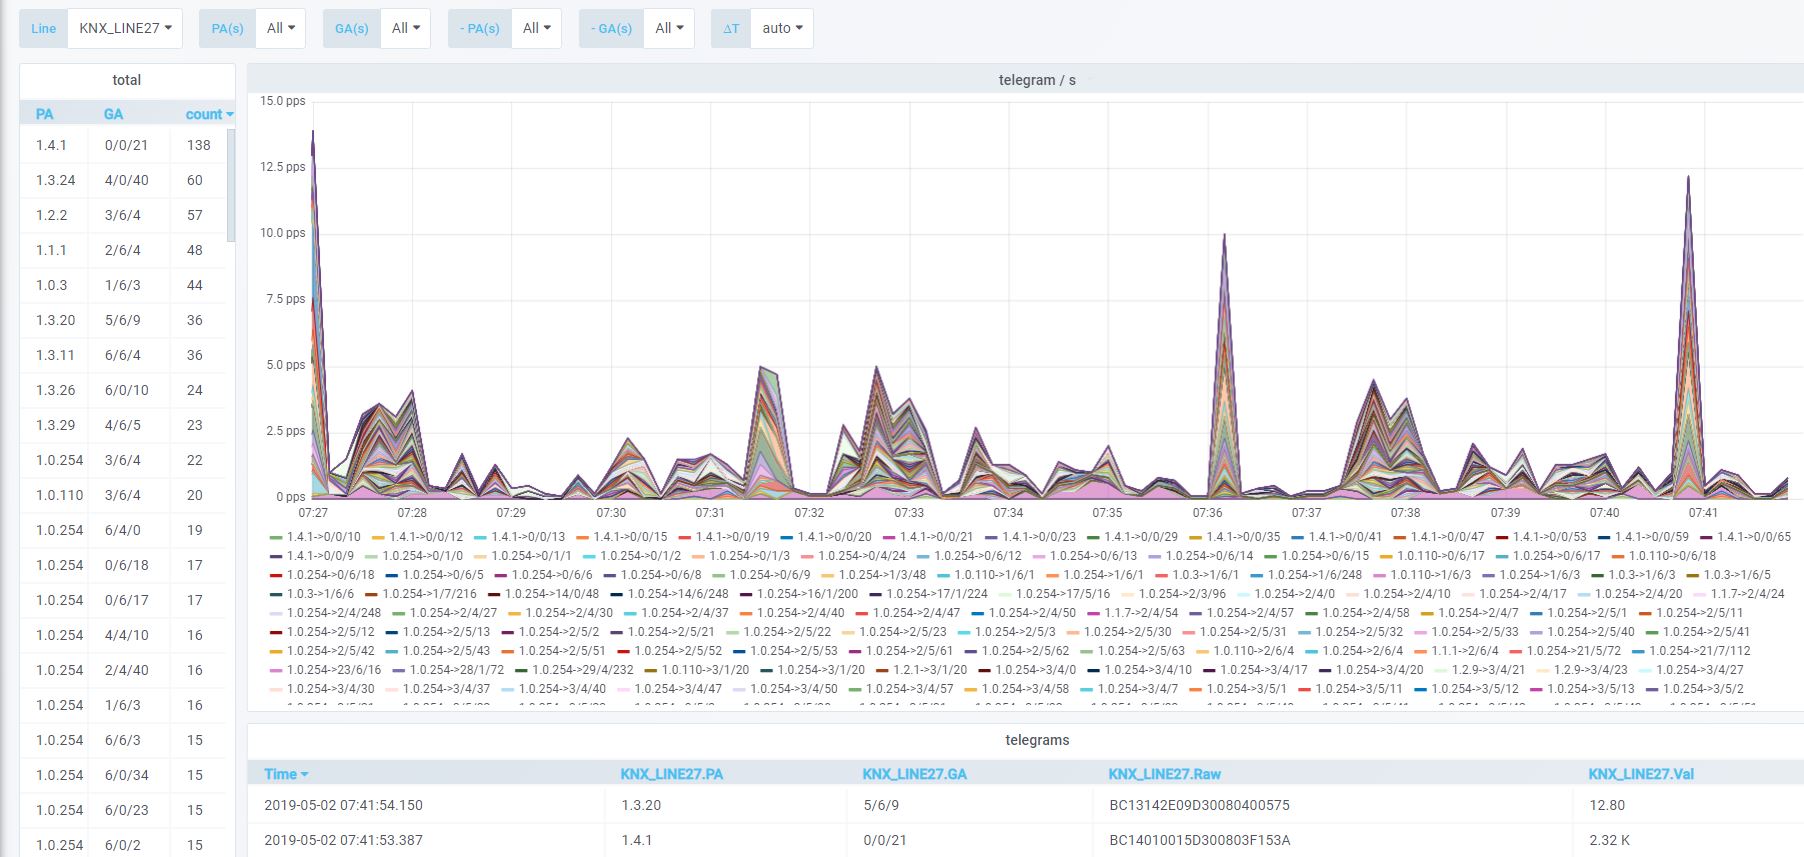Open the ΔT auto dropdown
This screenshot has width=1804, height=857.
[x=782, y=28]
